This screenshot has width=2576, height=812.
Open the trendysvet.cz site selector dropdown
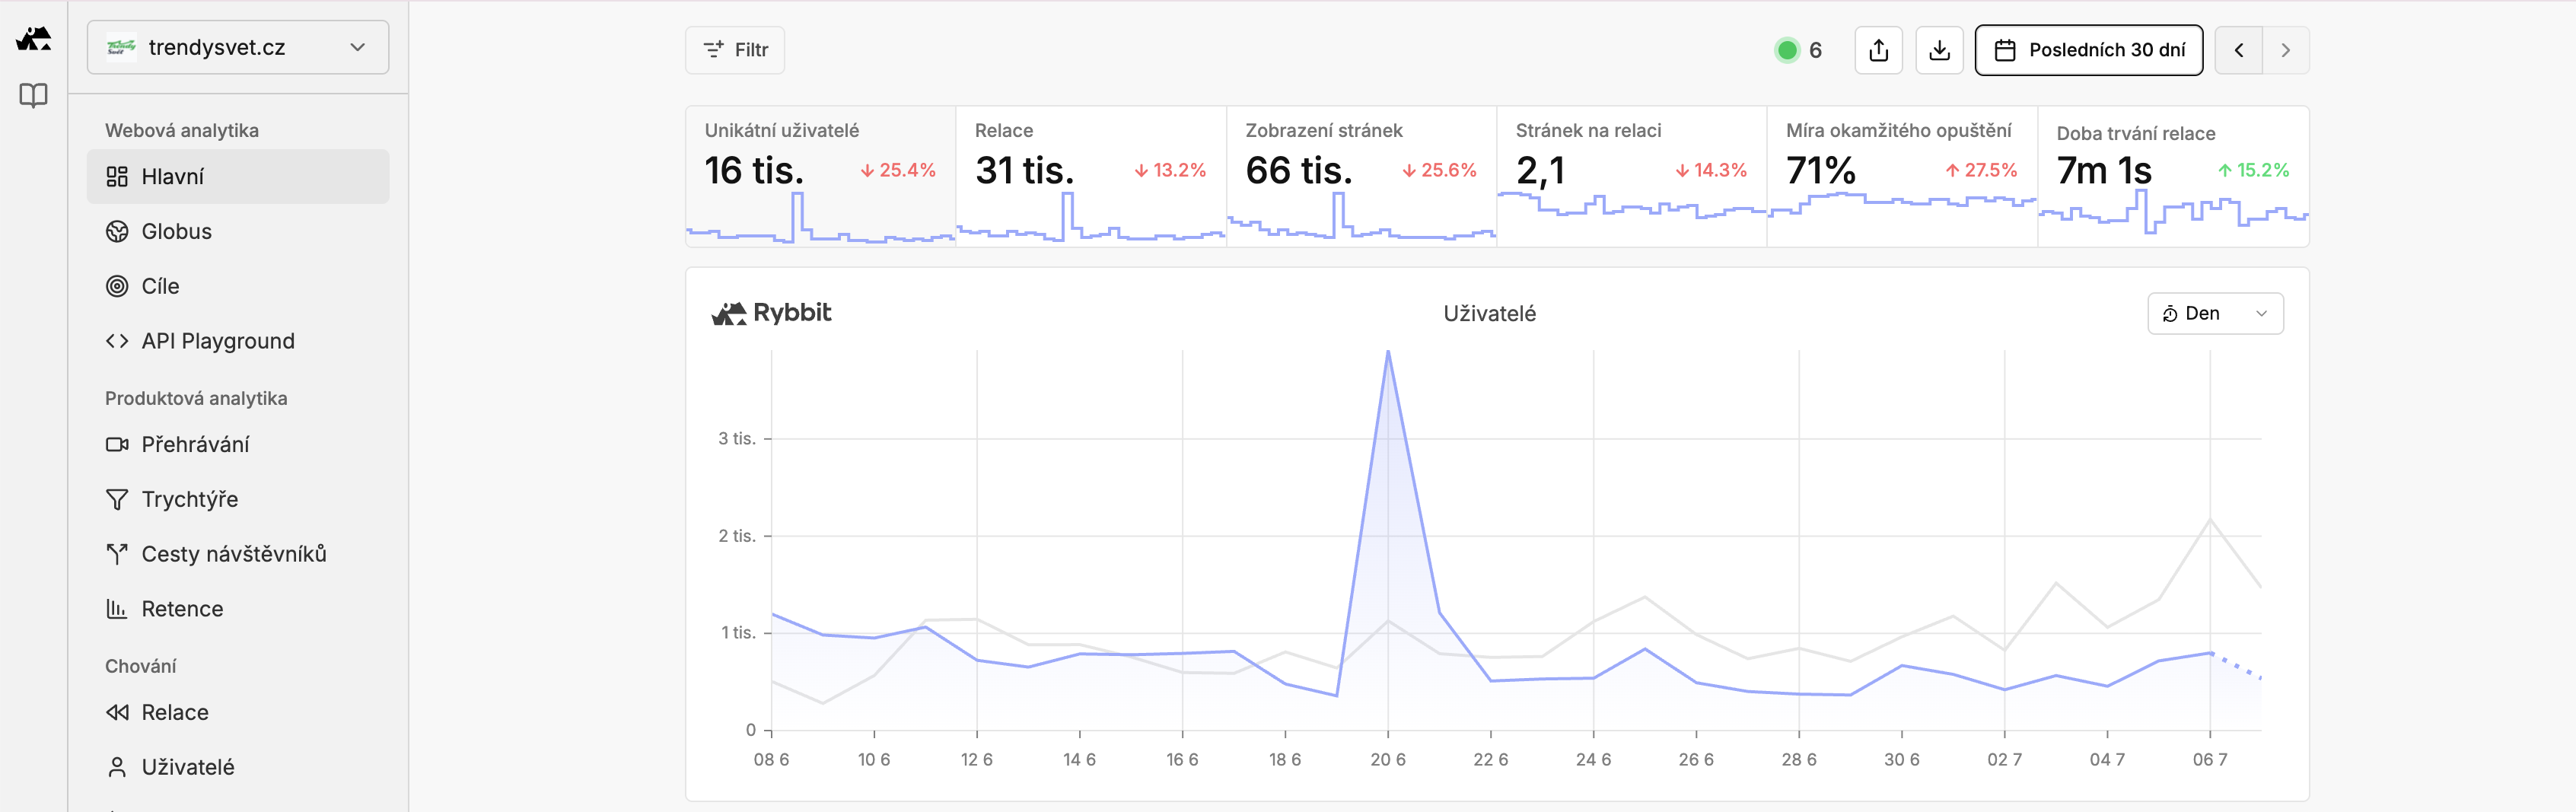[238, 47]
